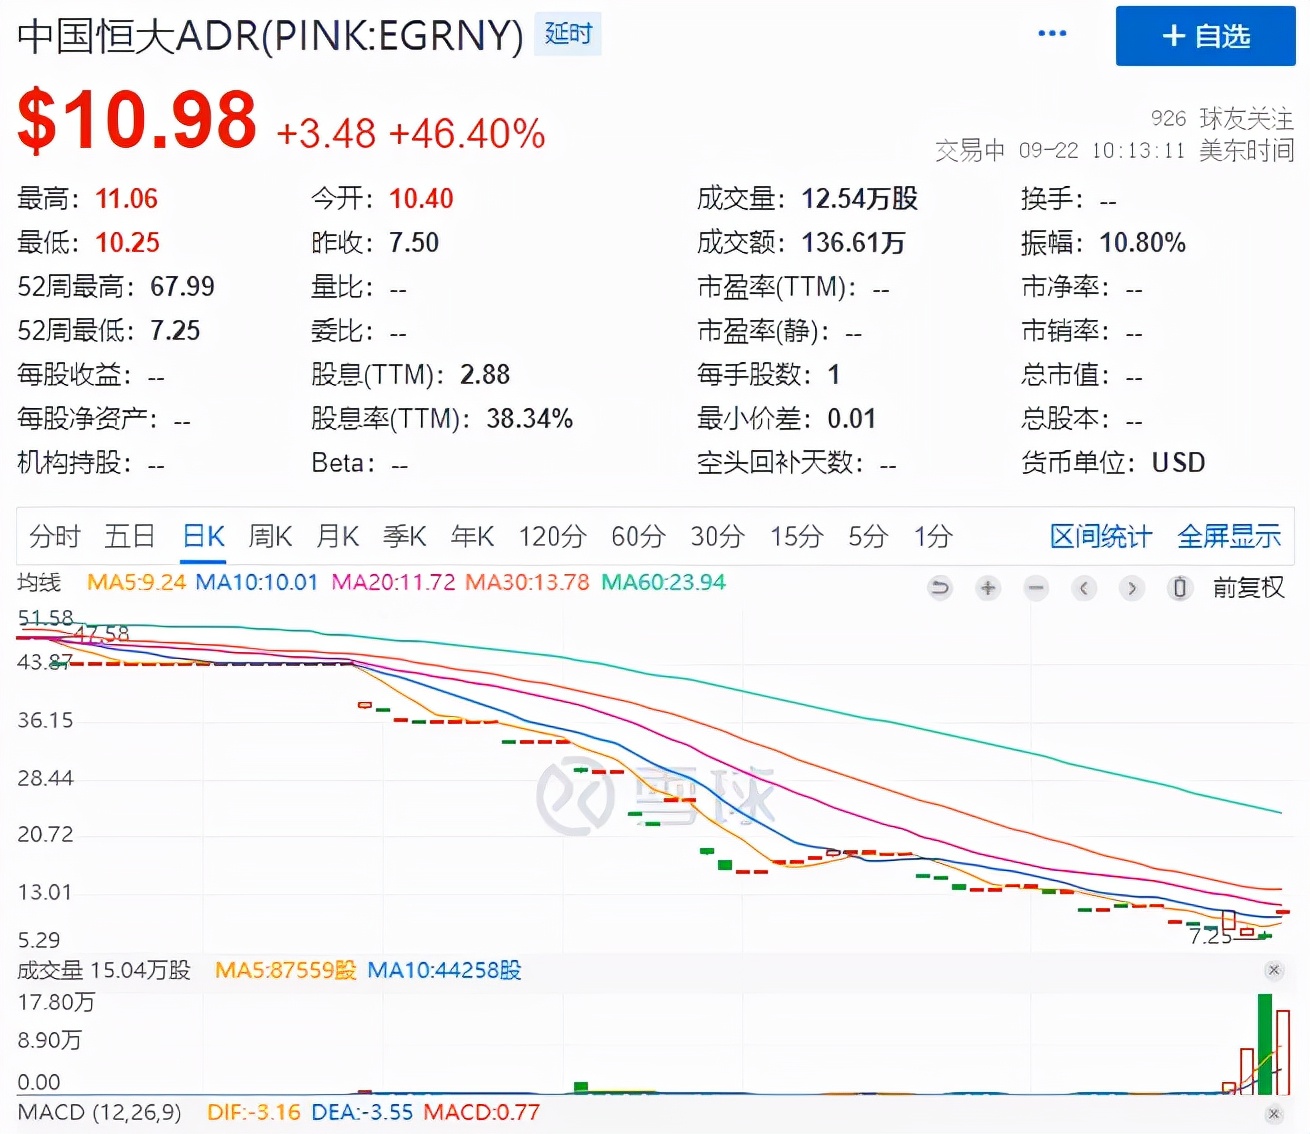Close the volume indicator panel

coord(1273,970)
